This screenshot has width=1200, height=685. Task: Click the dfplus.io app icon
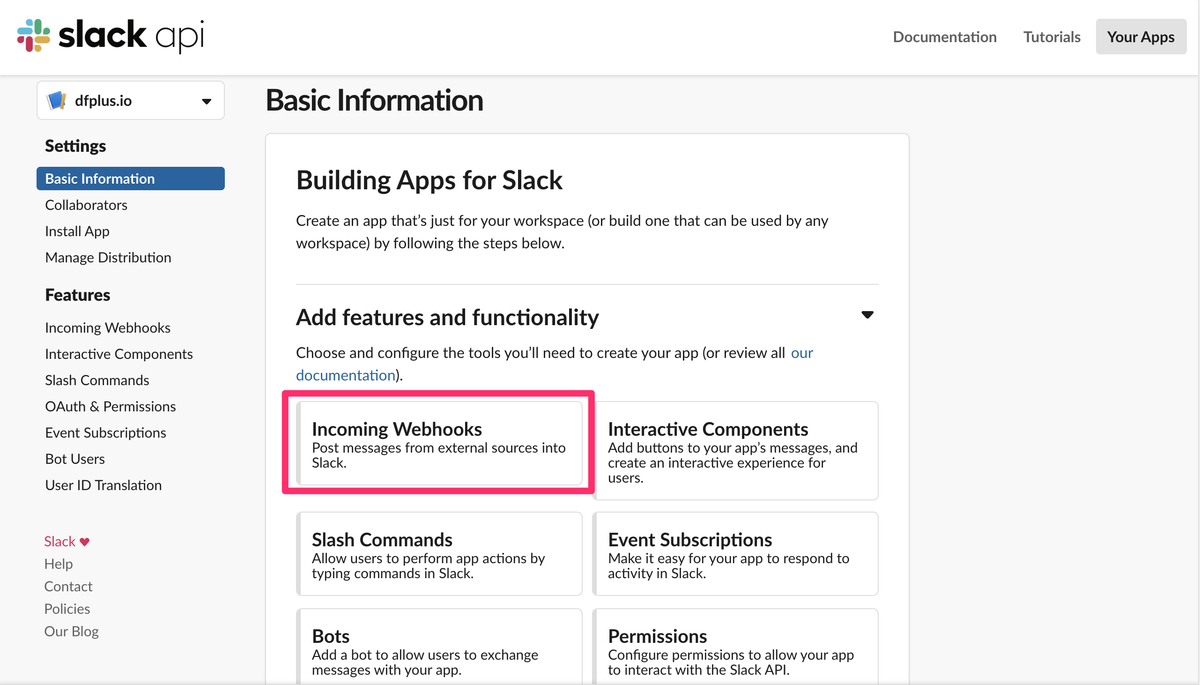click(57, 101)
